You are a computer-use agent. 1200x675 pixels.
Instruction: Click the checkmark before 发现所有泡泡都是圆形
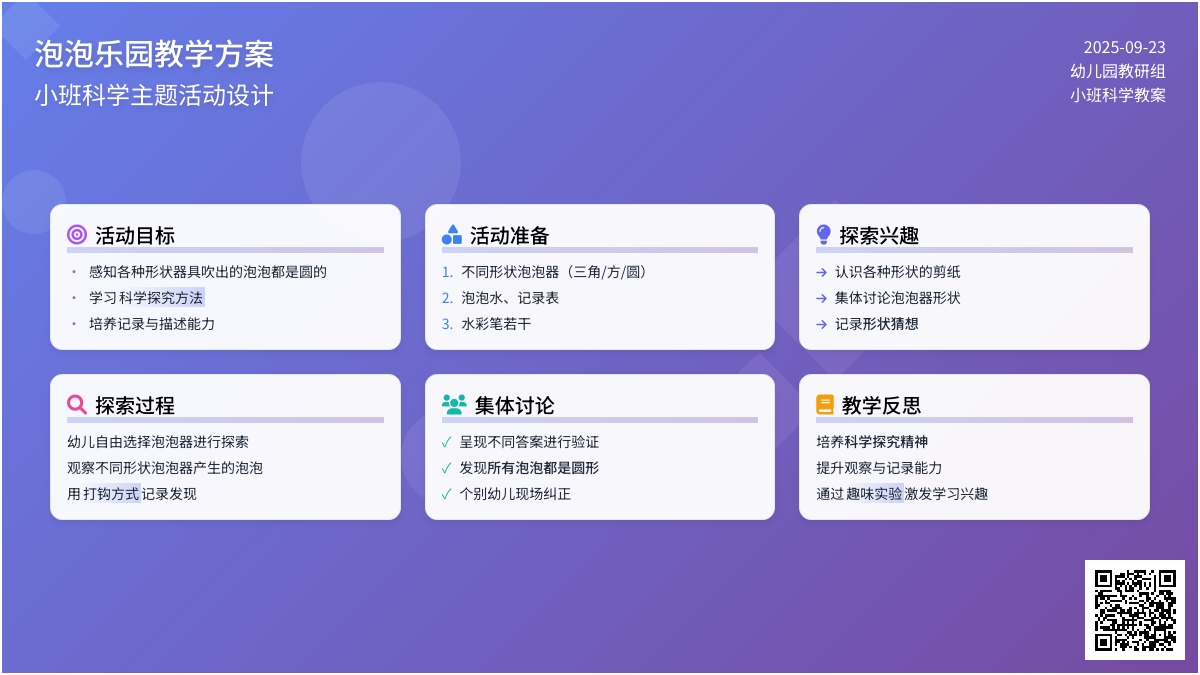446,468
